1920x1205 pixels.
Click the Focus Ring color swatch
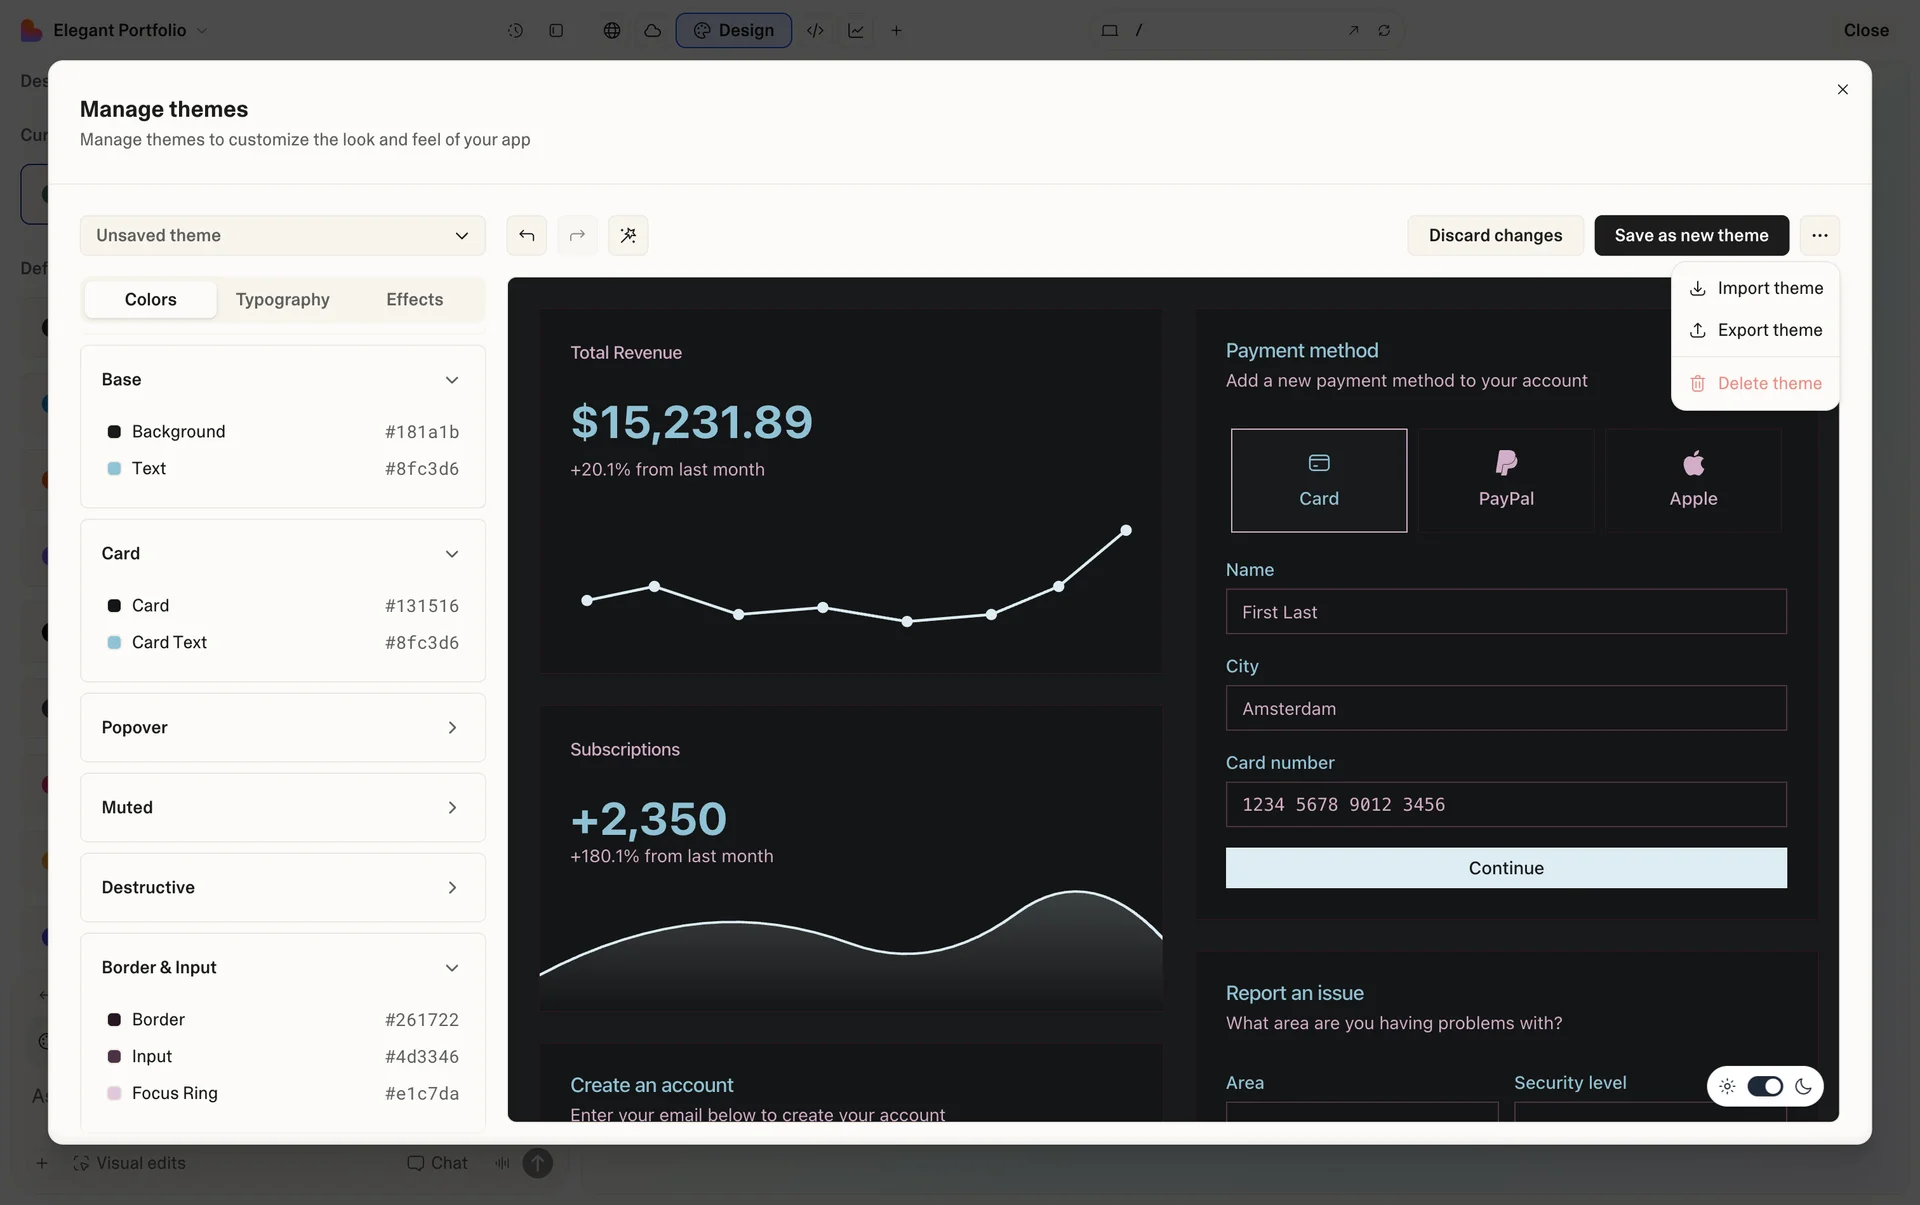pyautogui.click(x=114, y=1093)
